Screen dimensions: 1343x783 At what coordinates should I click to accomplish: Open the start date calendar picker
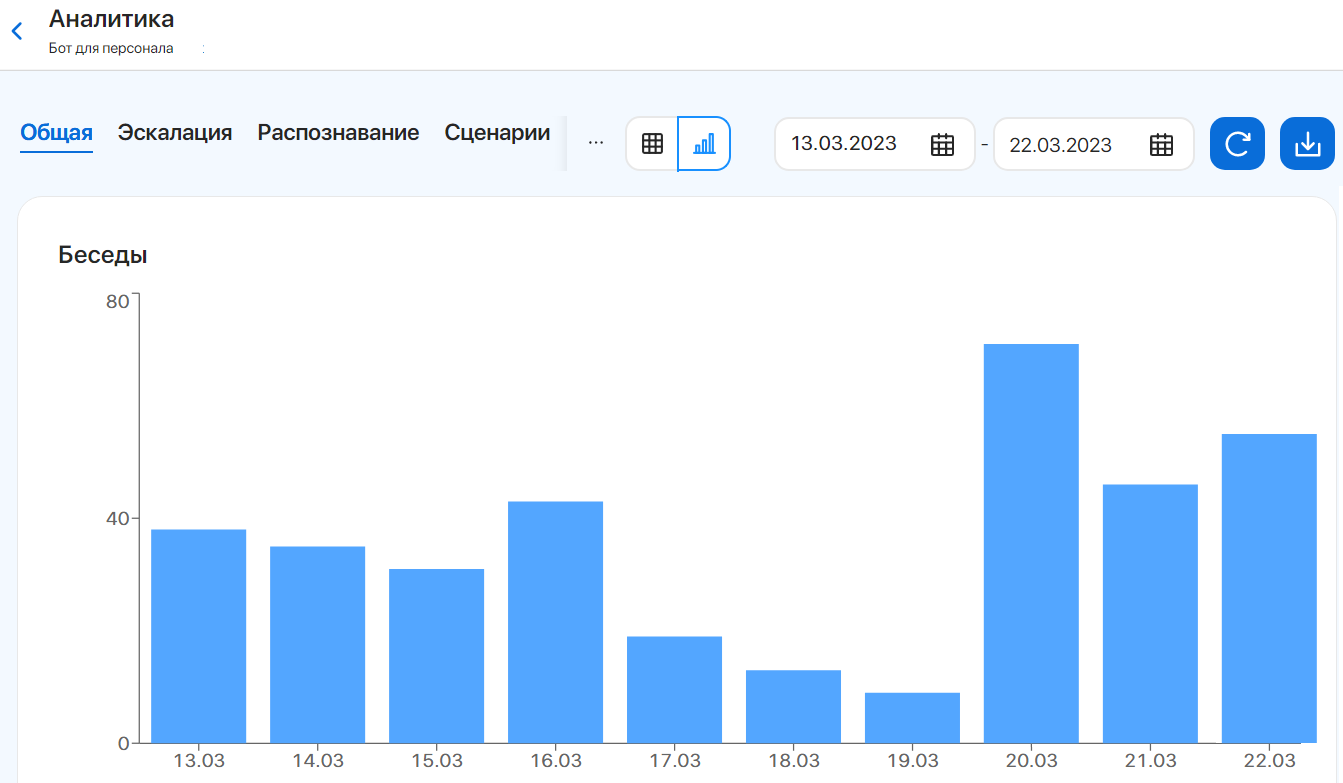coord(941,144)
